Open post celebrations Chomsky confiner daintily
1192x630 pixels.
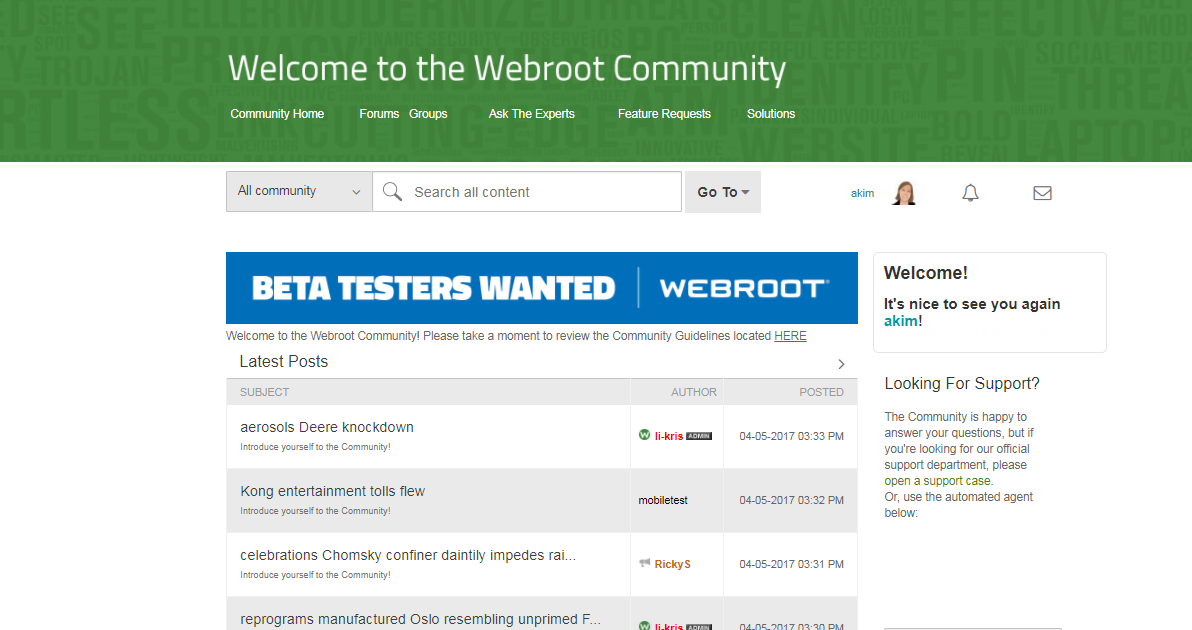pos(408,555)
